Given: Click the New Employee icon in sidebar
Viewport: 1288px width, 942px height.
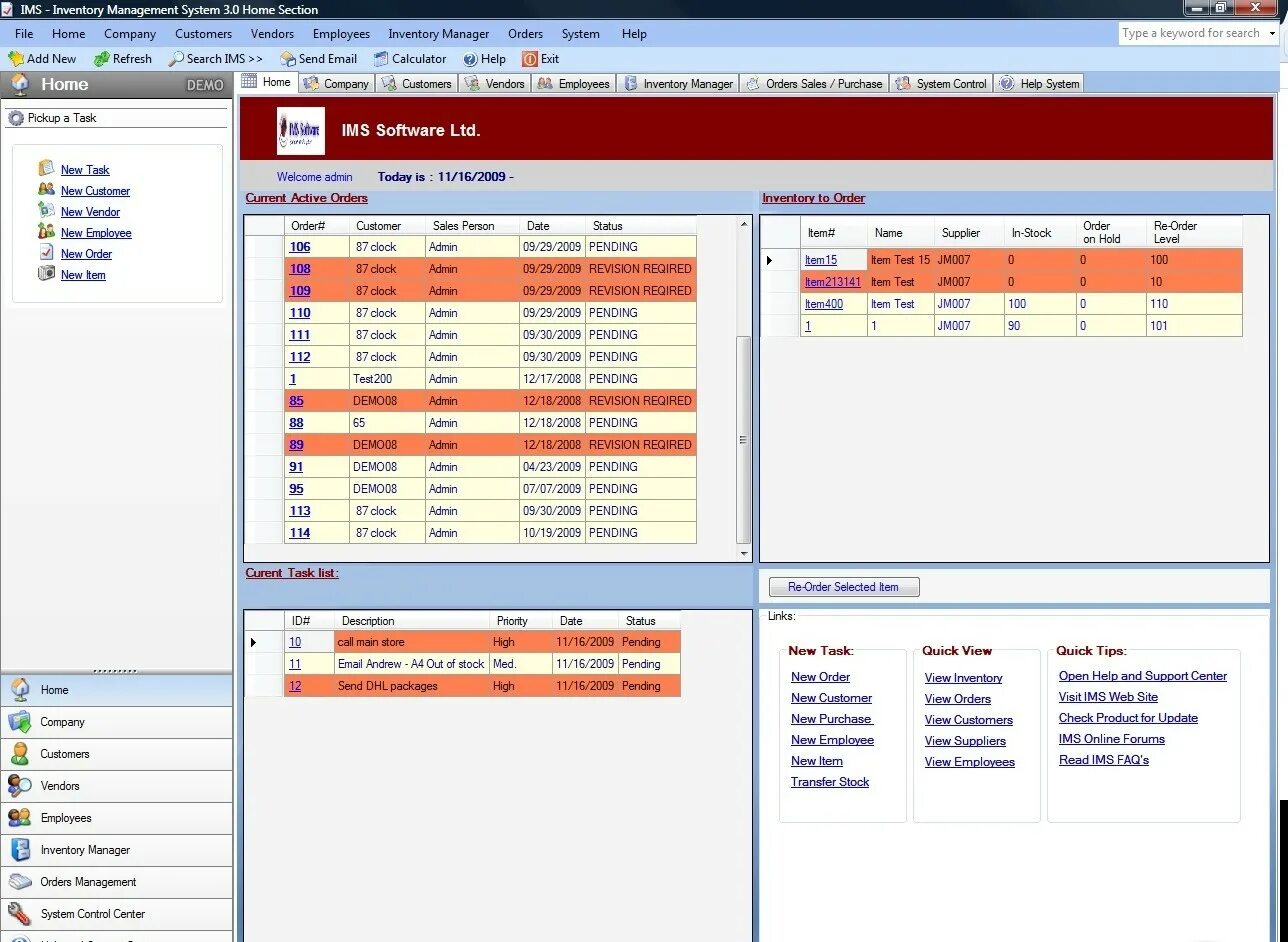Looking at the screenshot, I should (46, 231).
